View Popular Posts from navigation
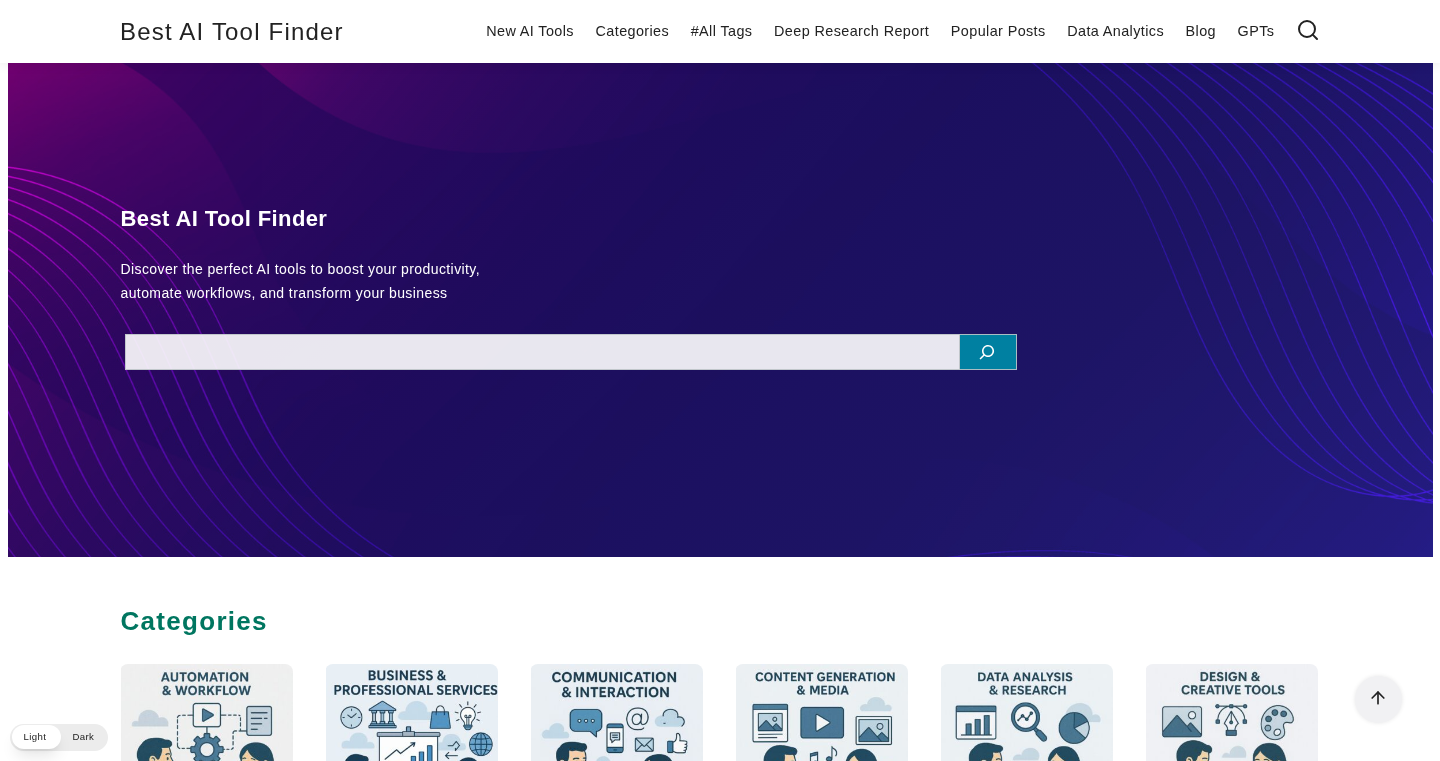 coord(998,31)
